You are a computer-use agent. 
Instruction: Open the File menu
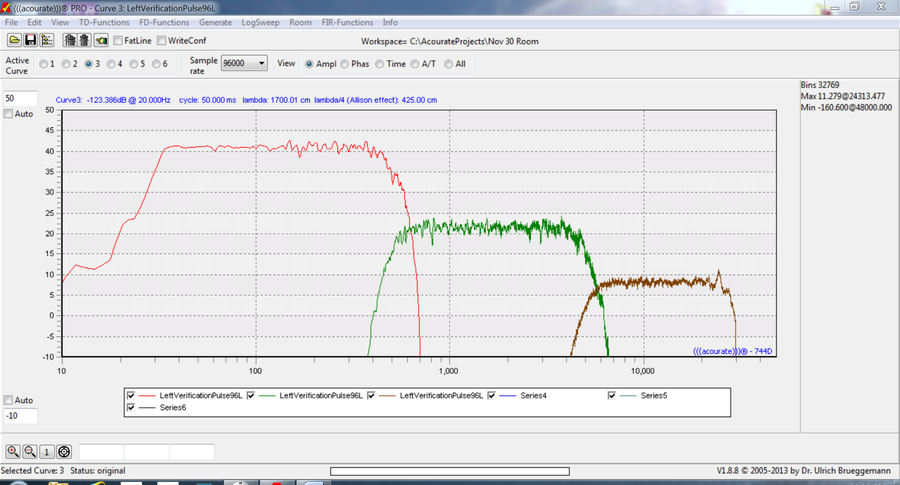pyautogui.click(x=11, y=22)
